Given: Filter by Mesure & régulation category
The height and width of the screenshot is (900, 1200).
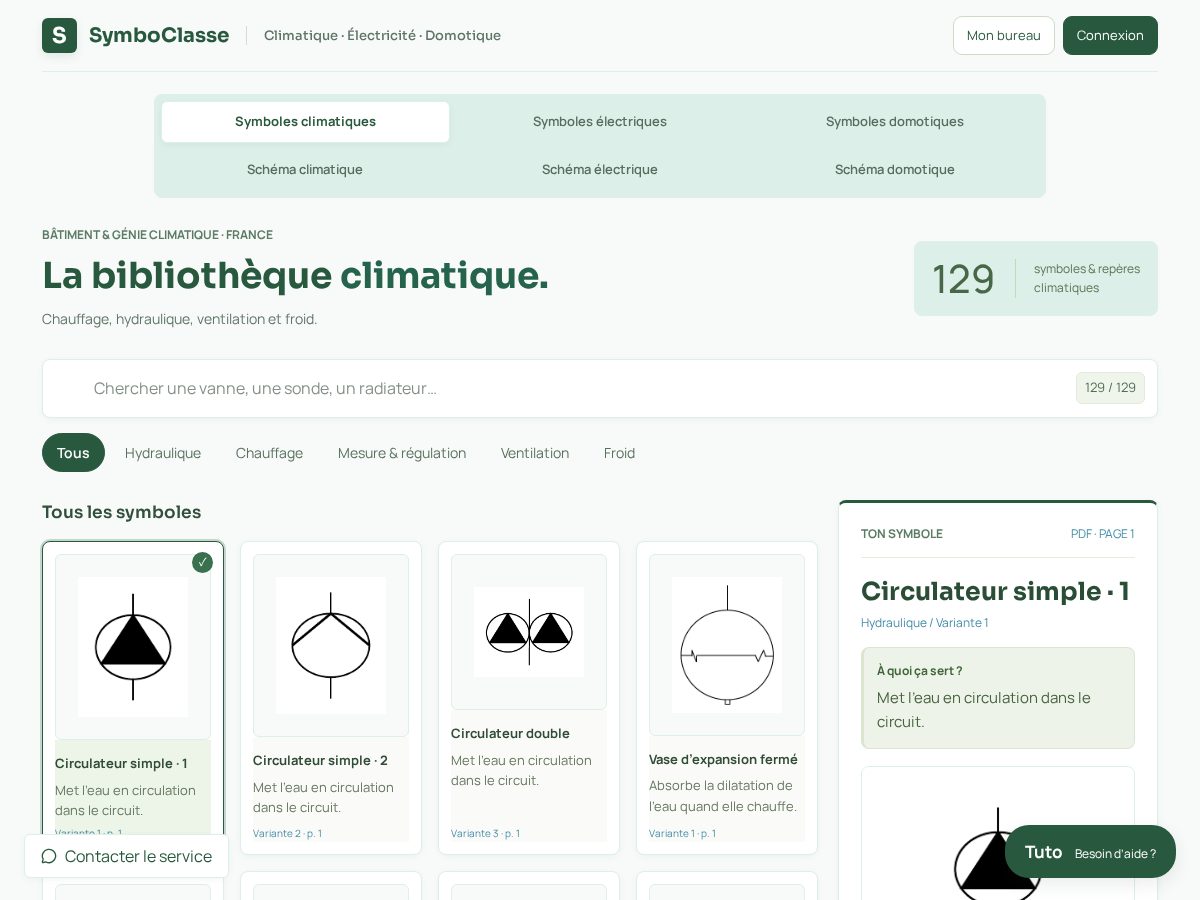Looking at the screenshot, I should (x=402, y=453).
